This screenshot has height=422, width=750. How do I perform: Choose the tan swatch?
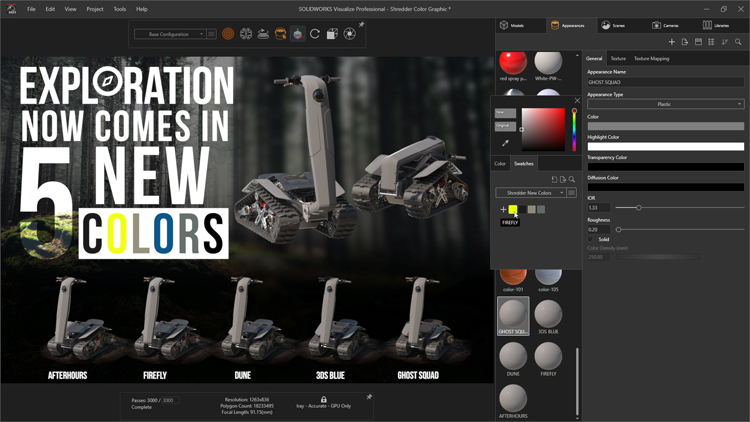531,209
